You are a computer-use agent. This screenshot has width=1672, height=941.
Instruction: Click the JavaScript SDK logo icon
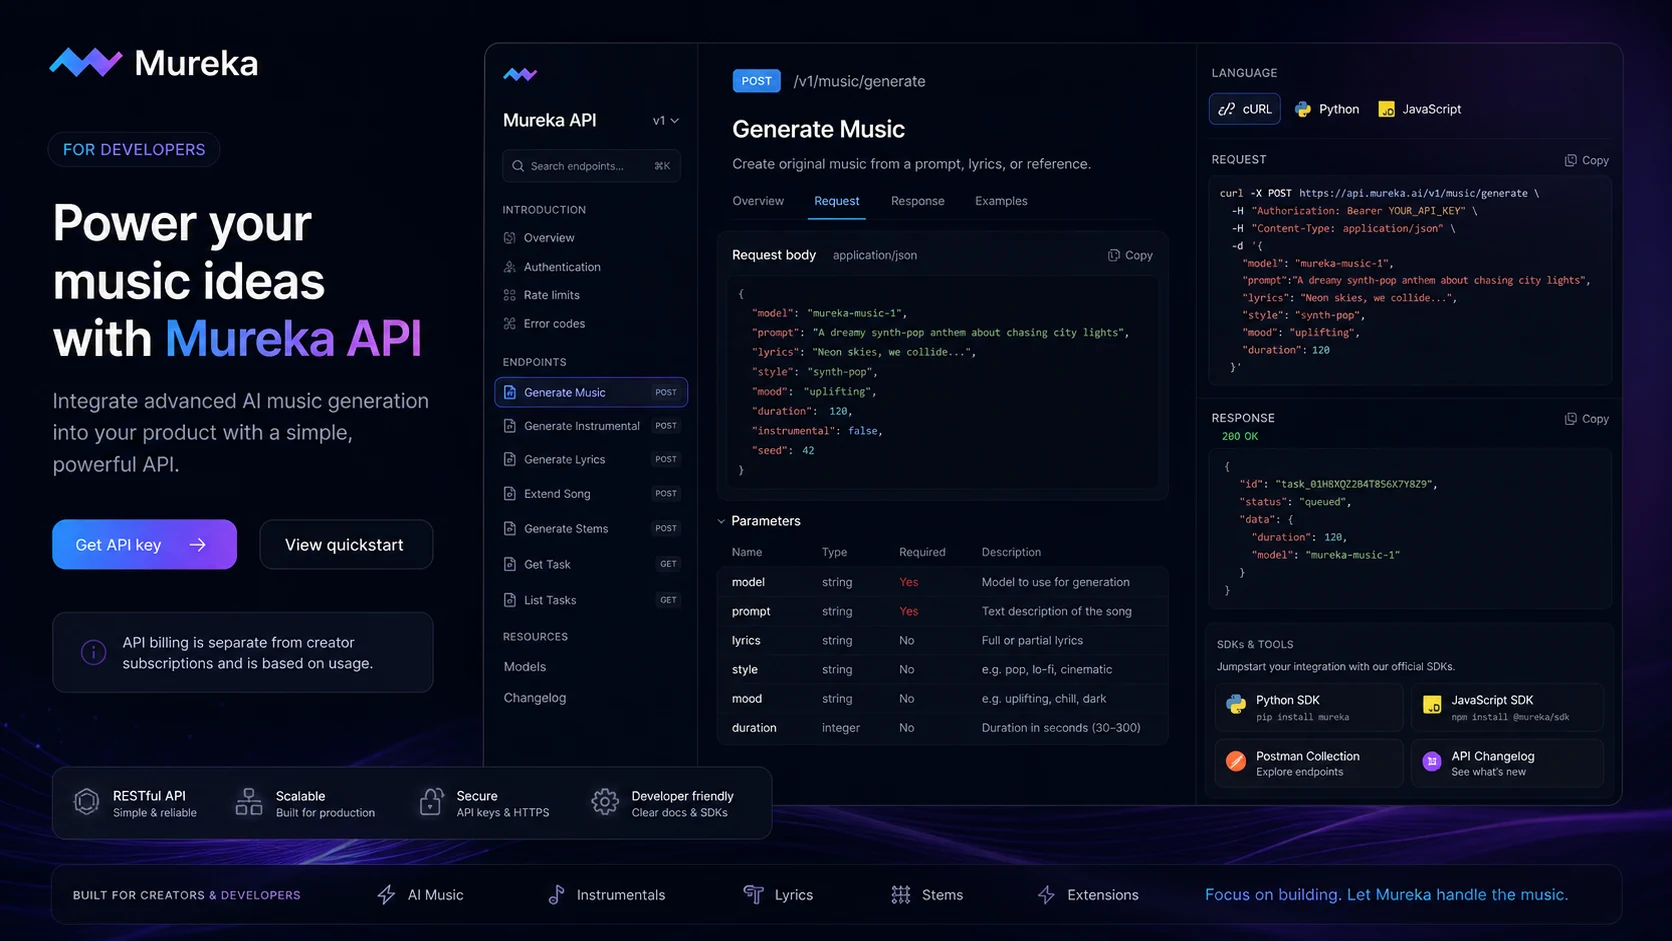(x=1432, y=705)
